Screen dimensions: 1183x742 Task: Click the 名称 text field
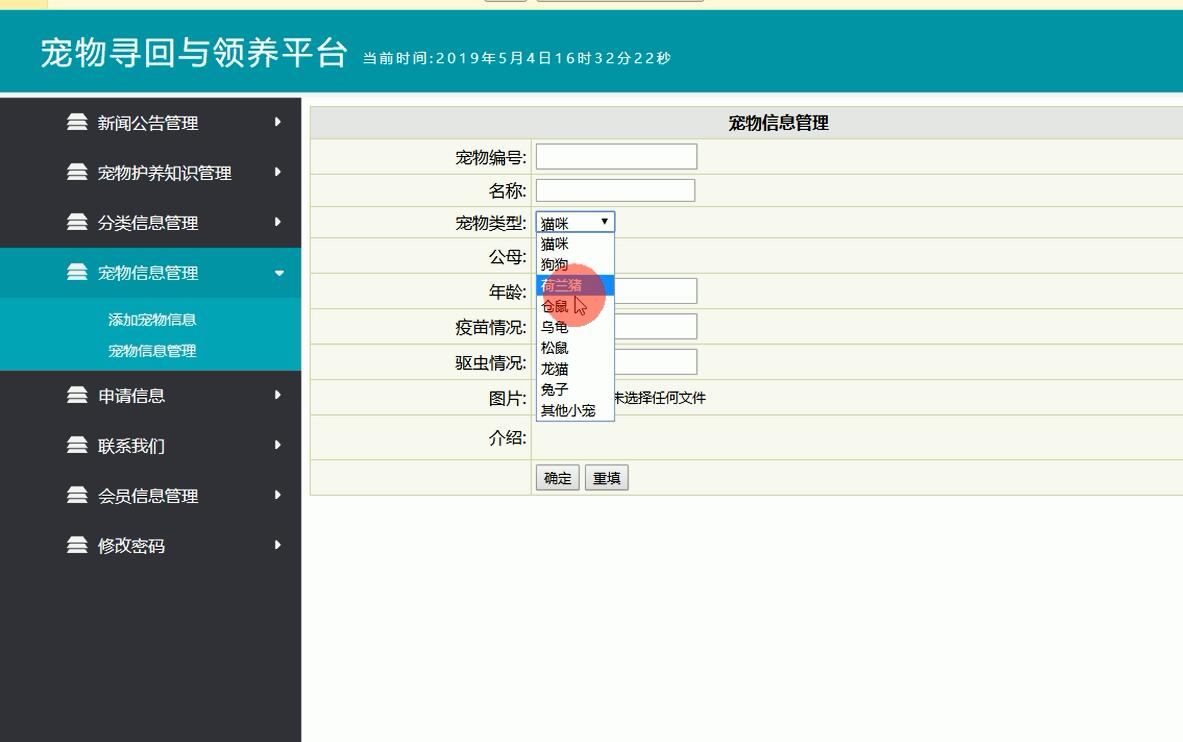pyautogui.click(x=615, y=190)
